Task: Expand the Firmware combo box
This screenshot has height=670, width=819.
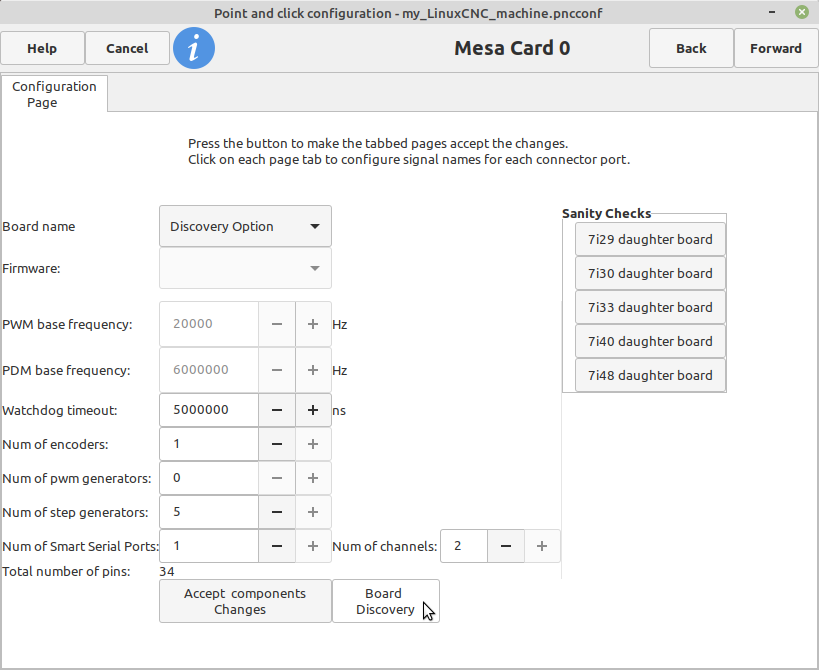Action: (245, 268)
